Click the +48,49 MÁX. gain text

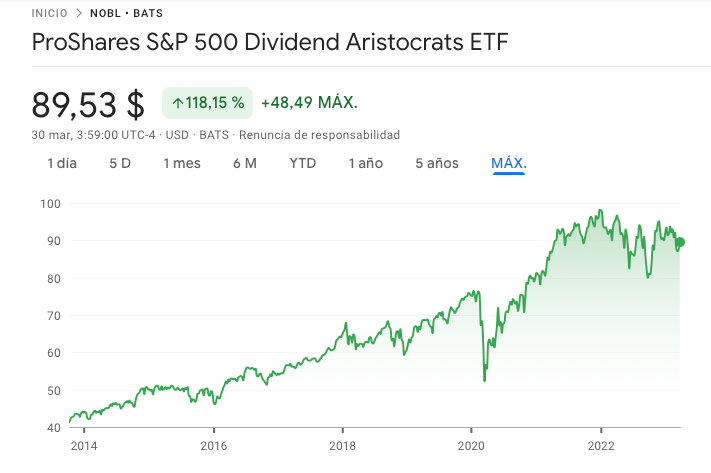309,103
